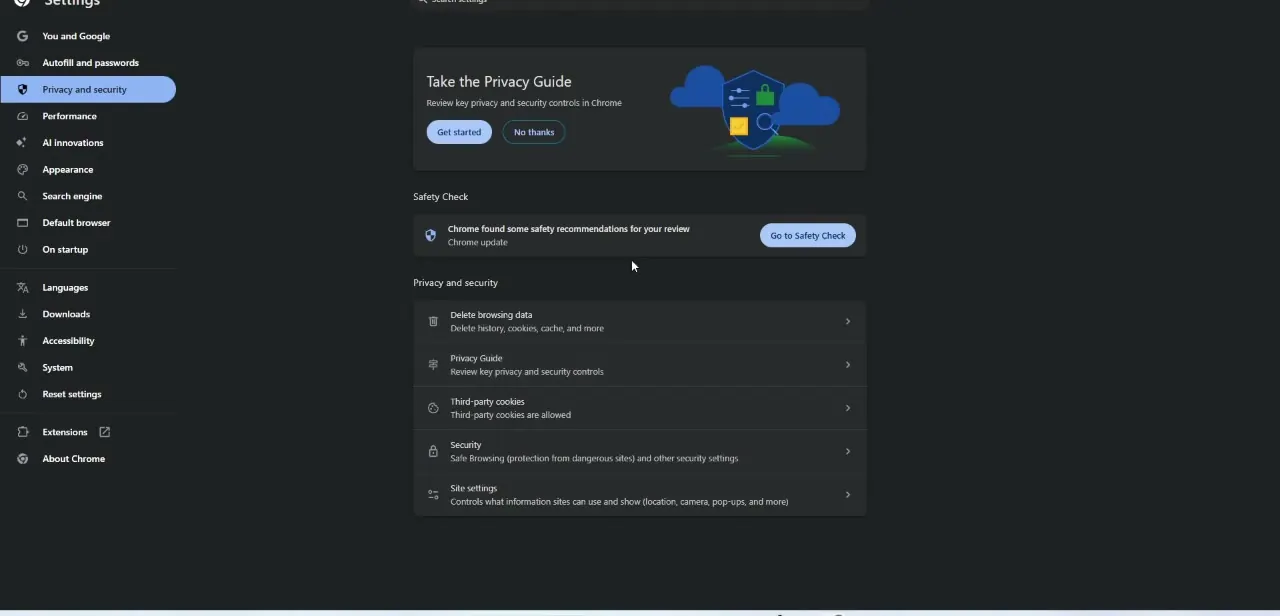Click the chevron arrow on Security row
1280x616 pixels.
[x=847, y=451]
